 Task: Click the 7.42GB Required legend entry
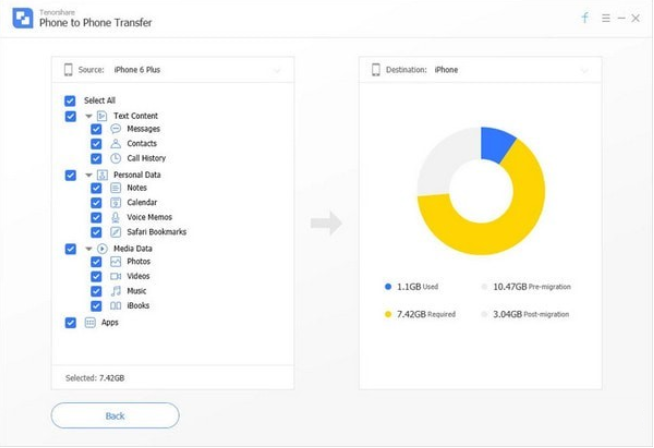click(420, 314)
